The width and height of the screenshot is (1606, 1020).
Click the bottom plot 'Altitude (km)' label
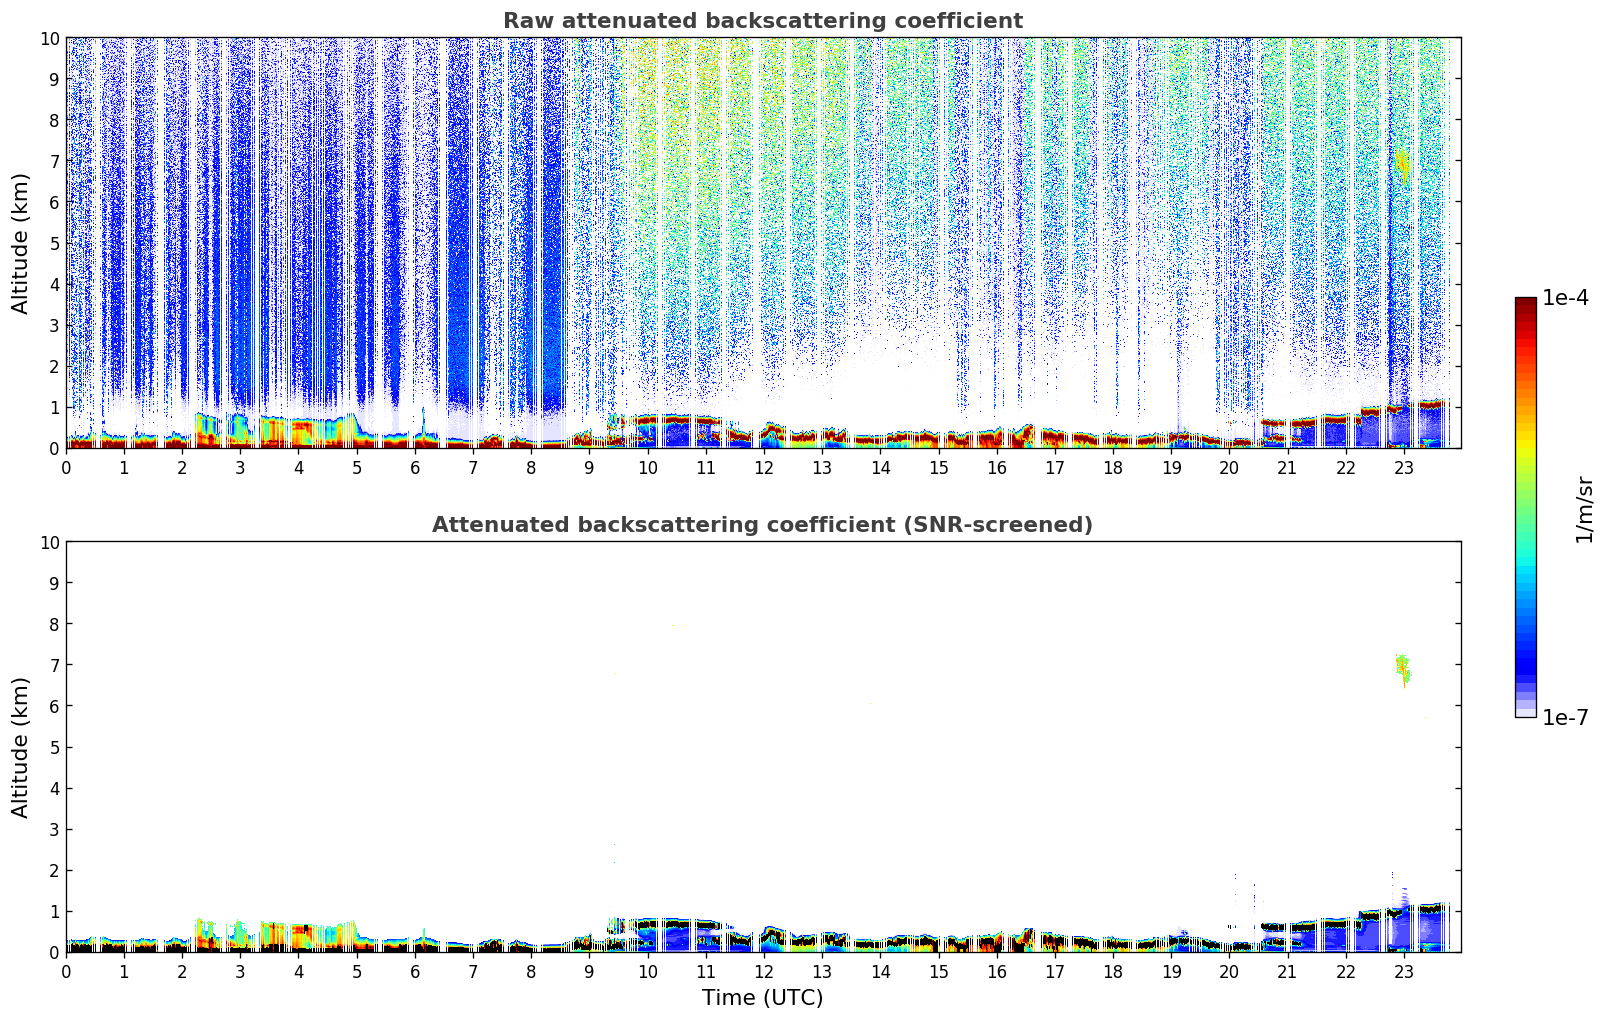(21, 747)
